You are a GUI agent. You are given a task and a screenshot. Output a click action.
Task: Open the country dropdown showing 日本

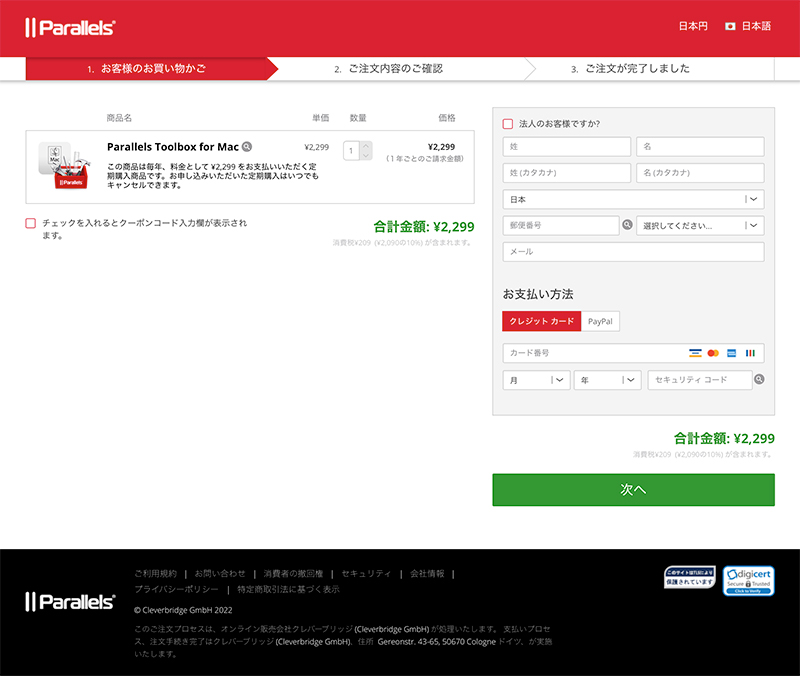click(633, 199)
